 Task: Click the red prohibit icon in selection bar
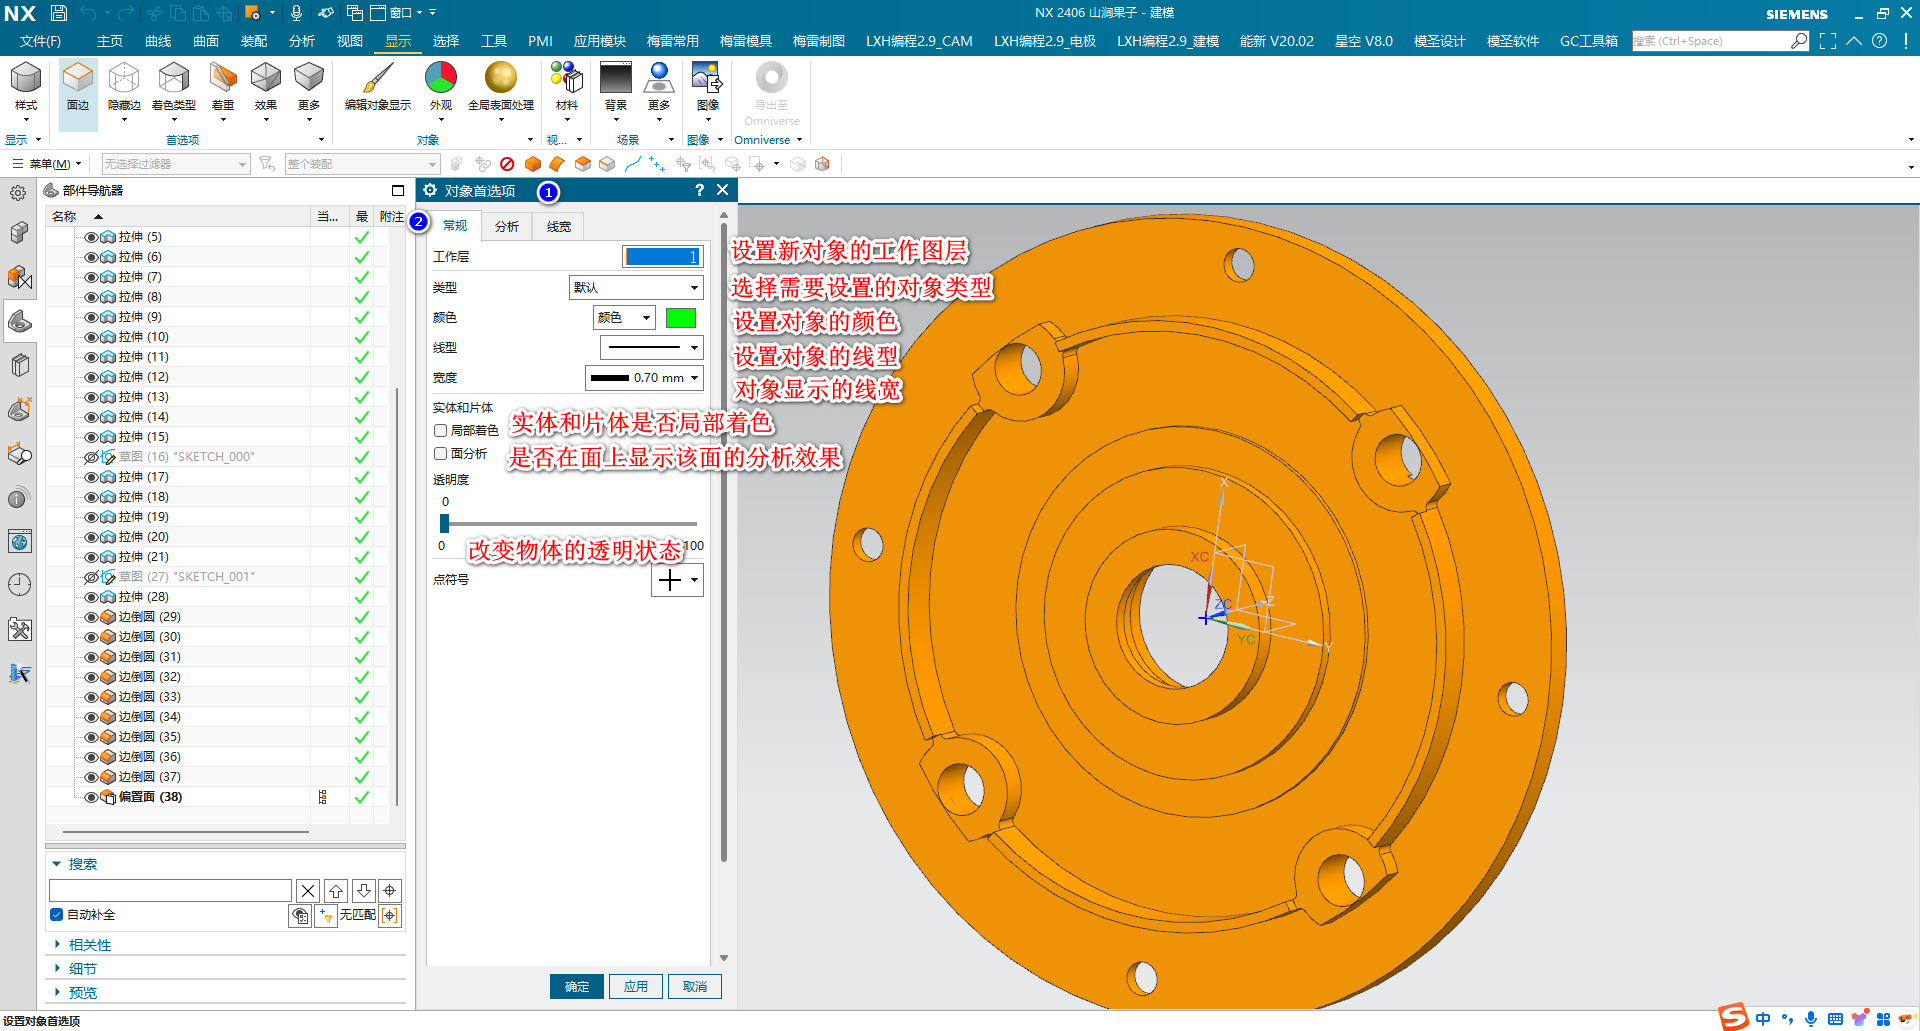pos(507,164)
